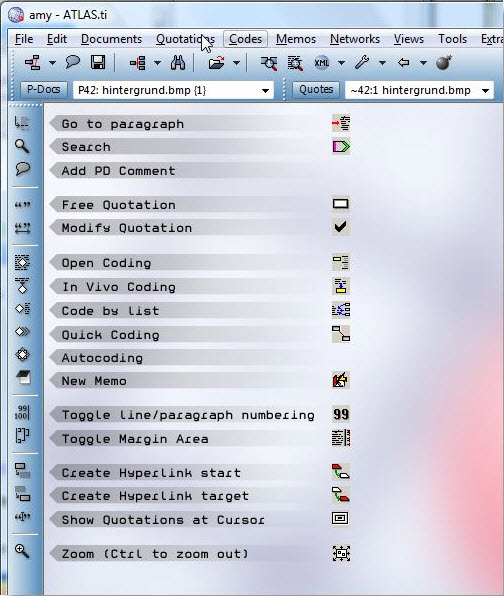Click the Quotes button

click(x=316, y=90)
